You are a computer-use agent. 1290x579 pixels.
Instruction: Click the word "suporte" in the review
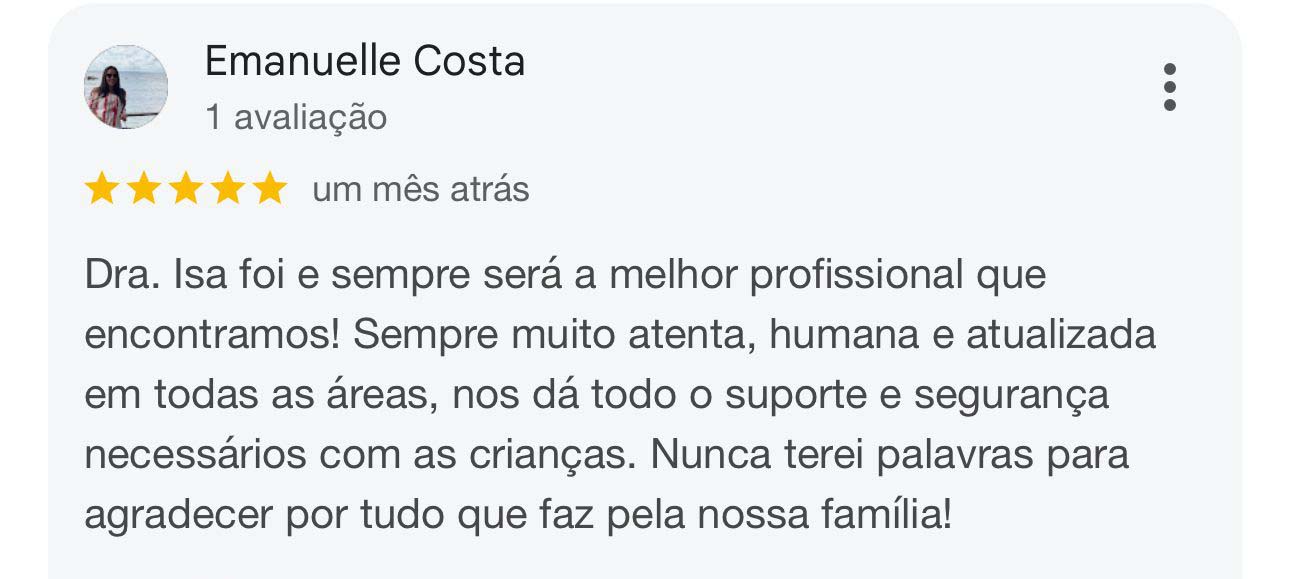point(784,395)
